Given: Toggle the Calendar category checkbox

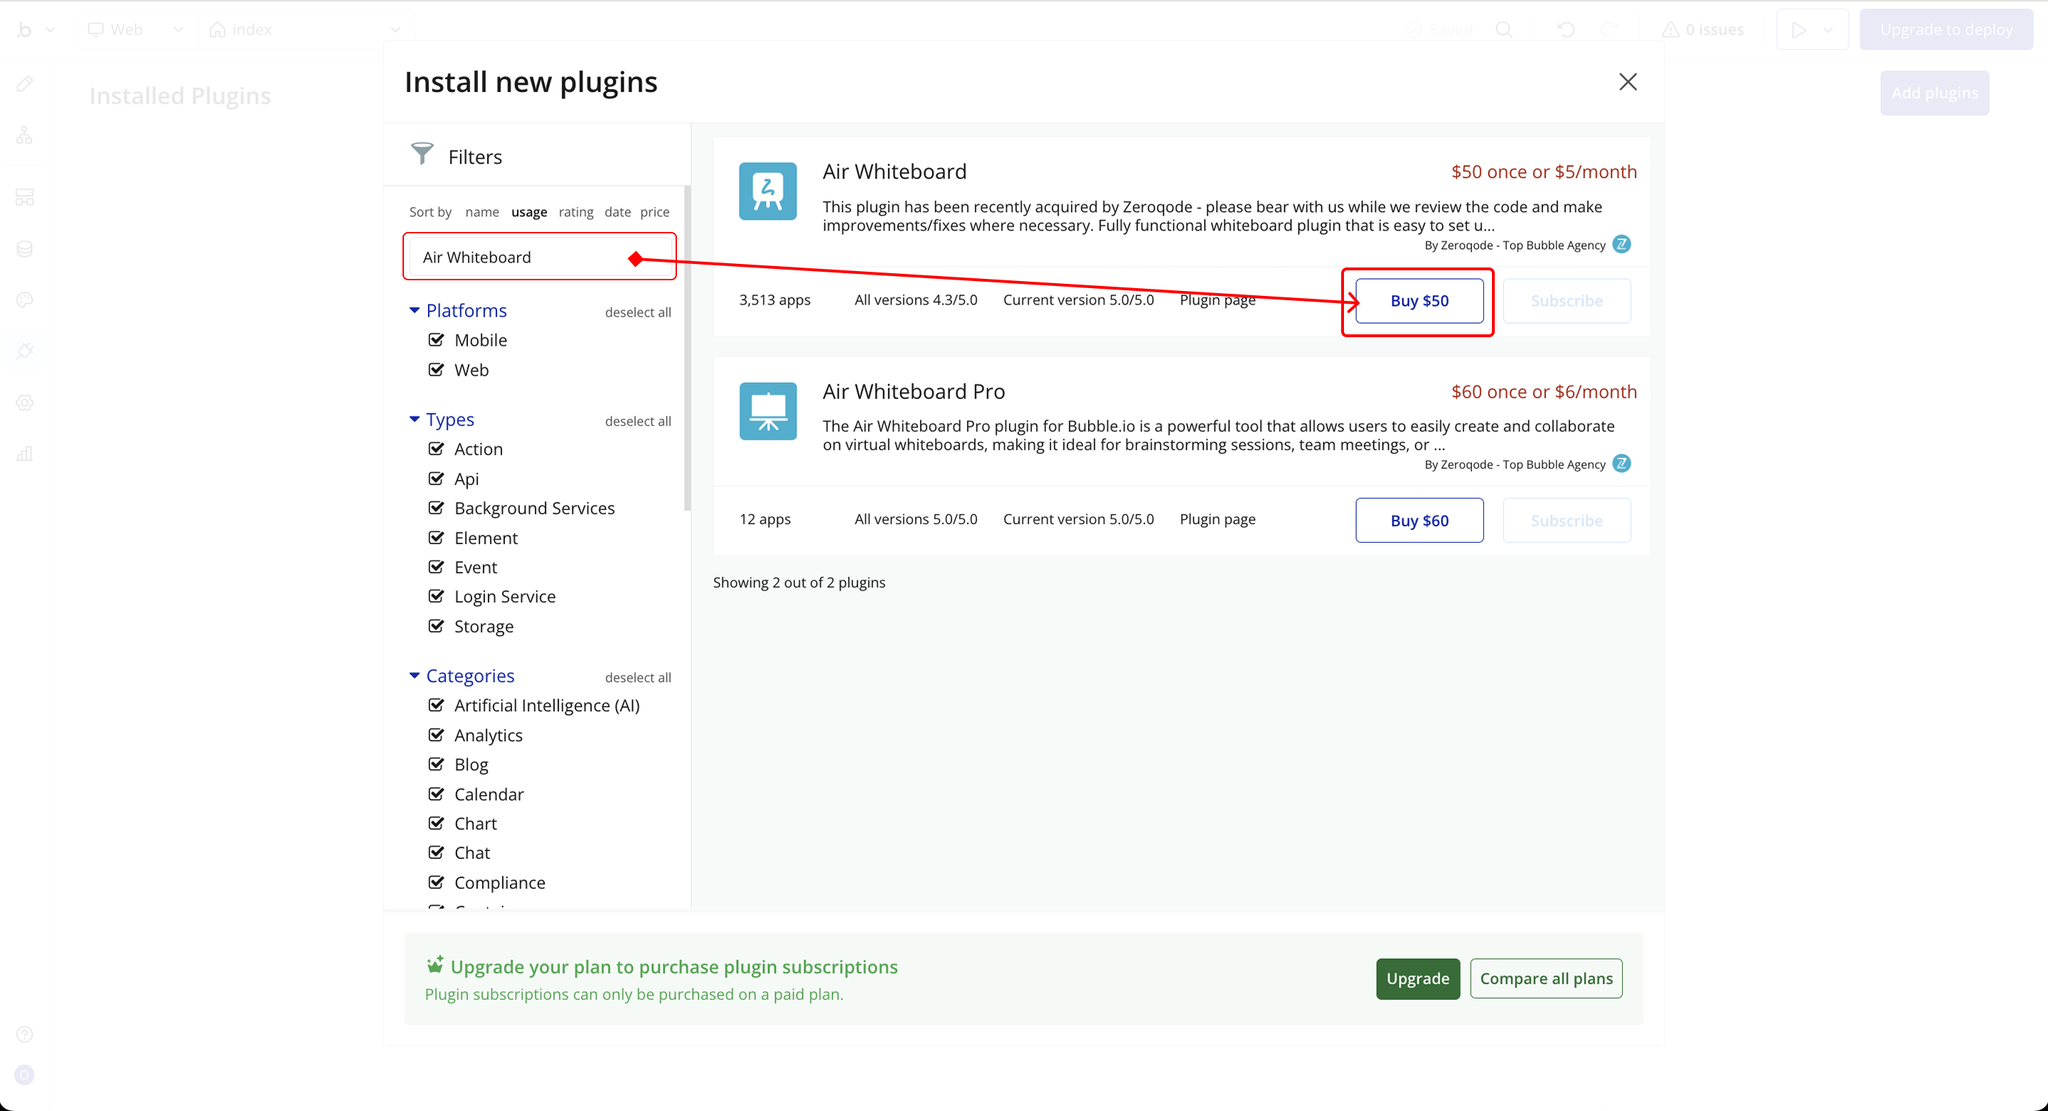Looking at the screenshot, I should pos(436,794).
